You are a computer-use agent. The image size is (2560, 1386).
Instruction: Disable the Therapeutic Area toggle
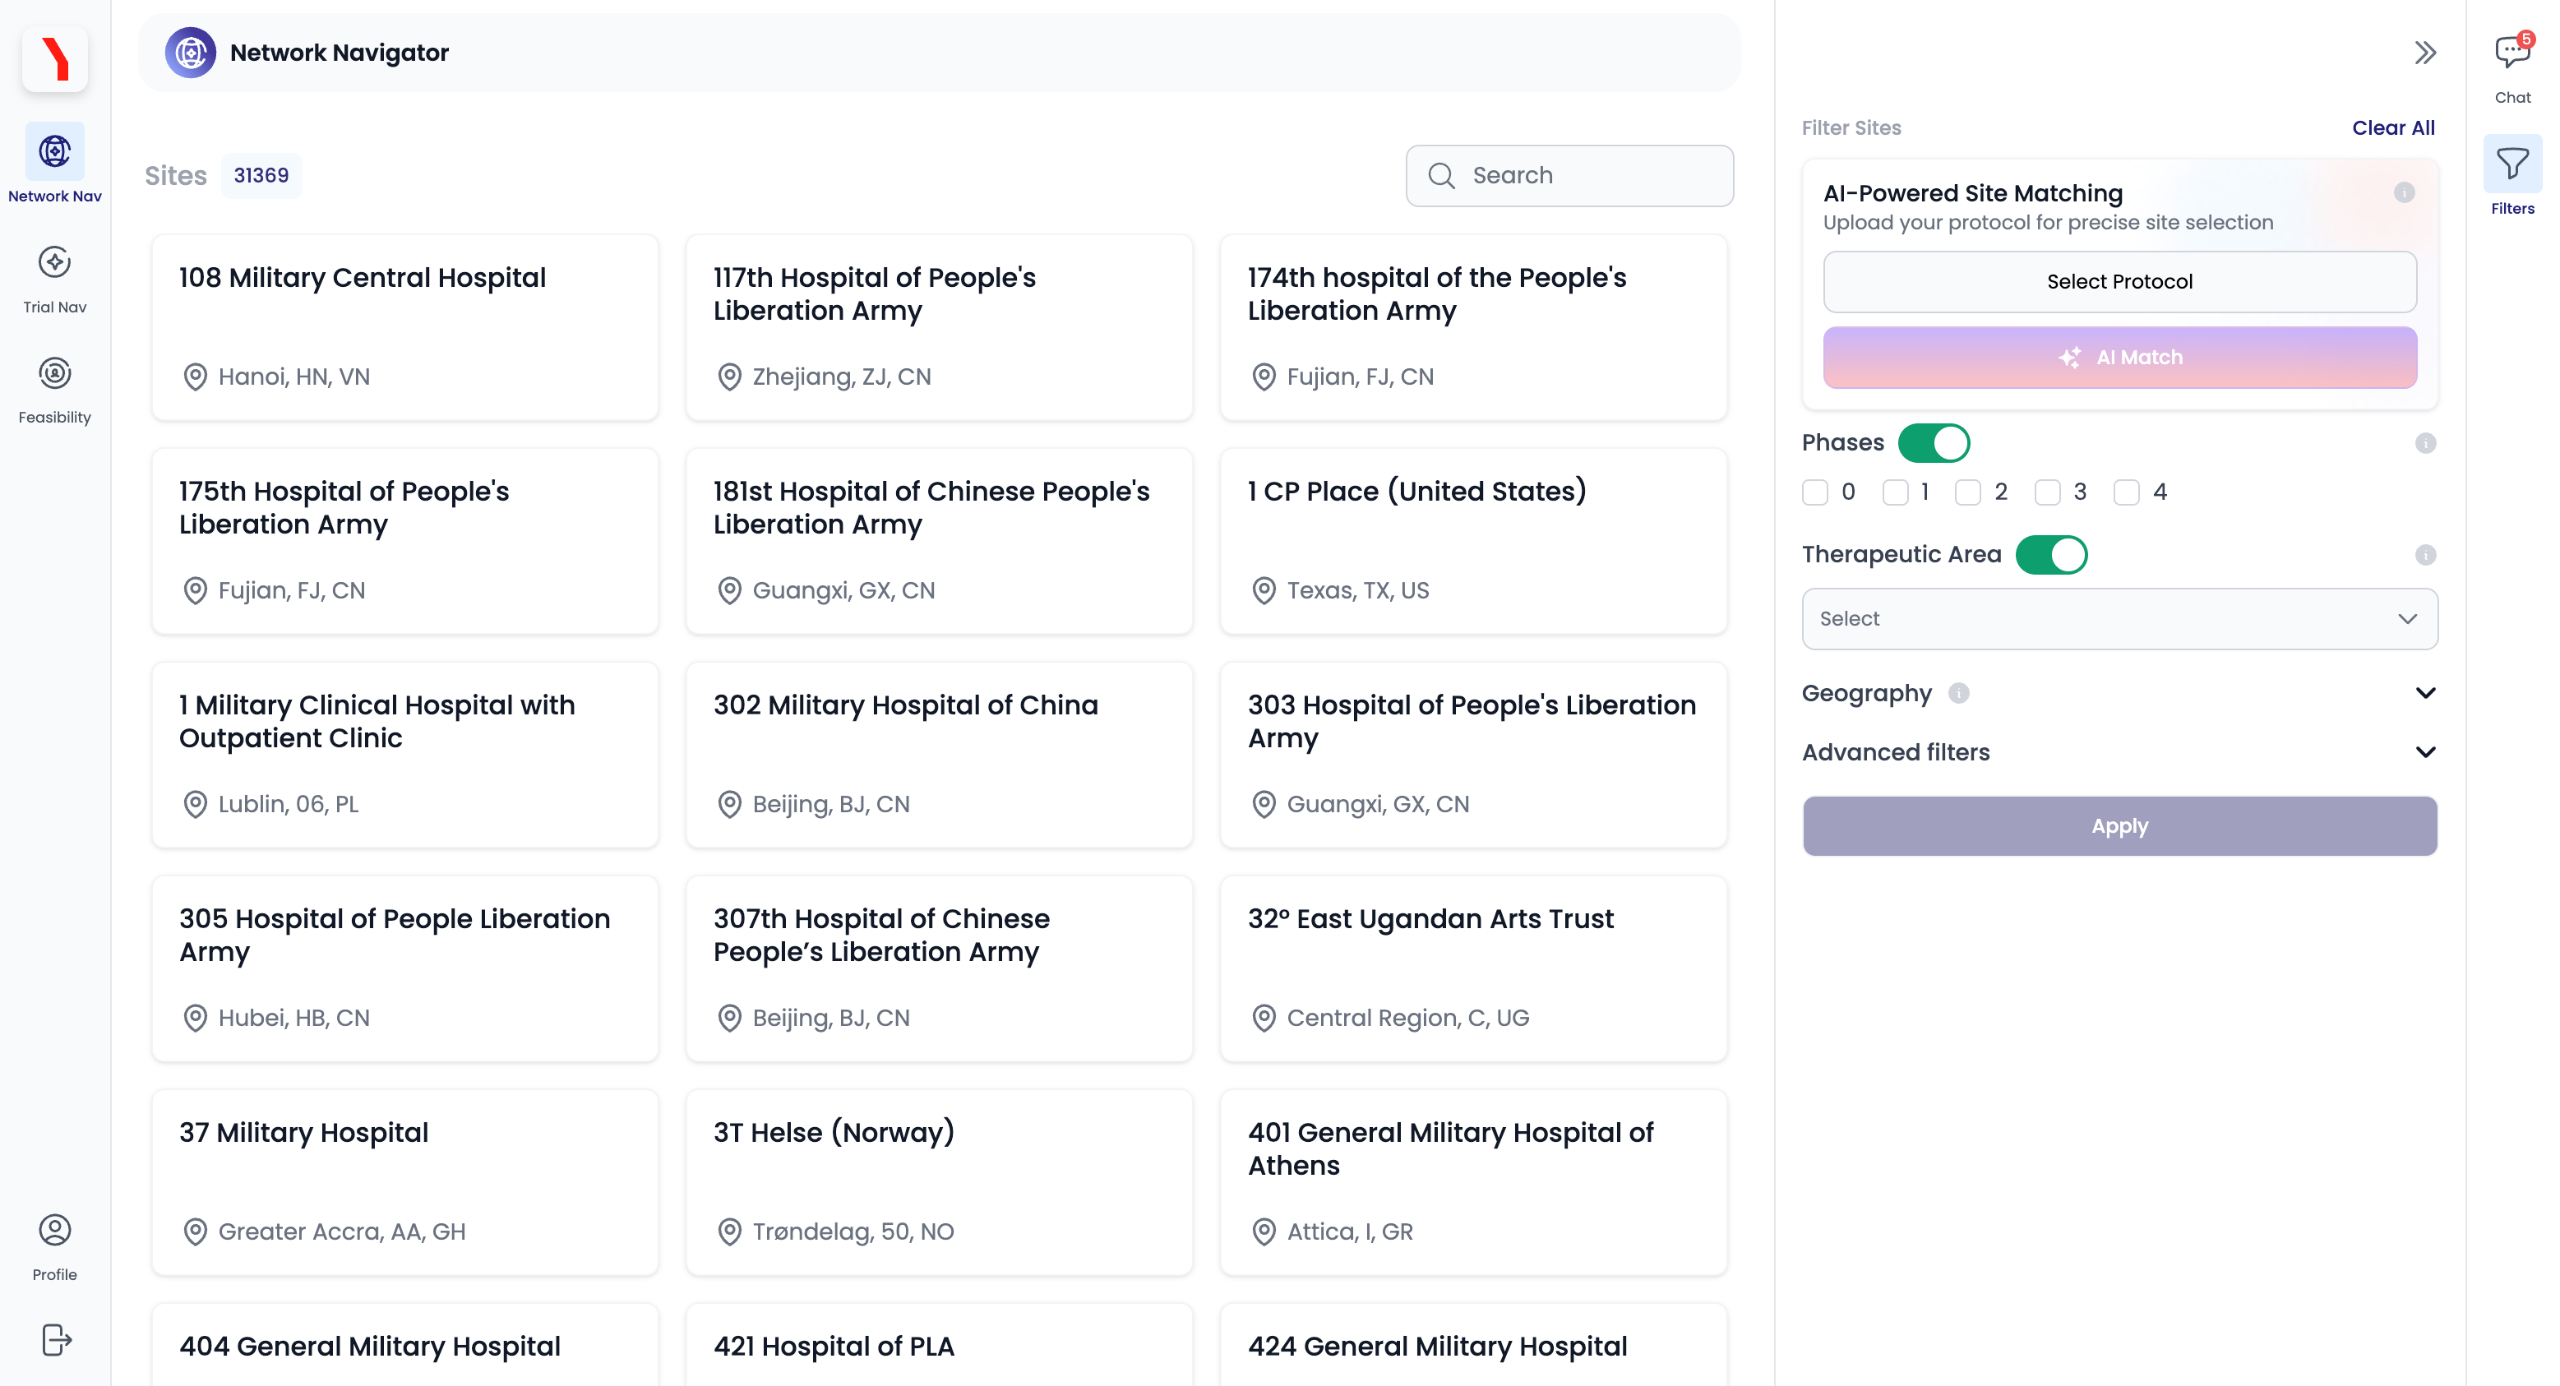[x=2050, y=555]
